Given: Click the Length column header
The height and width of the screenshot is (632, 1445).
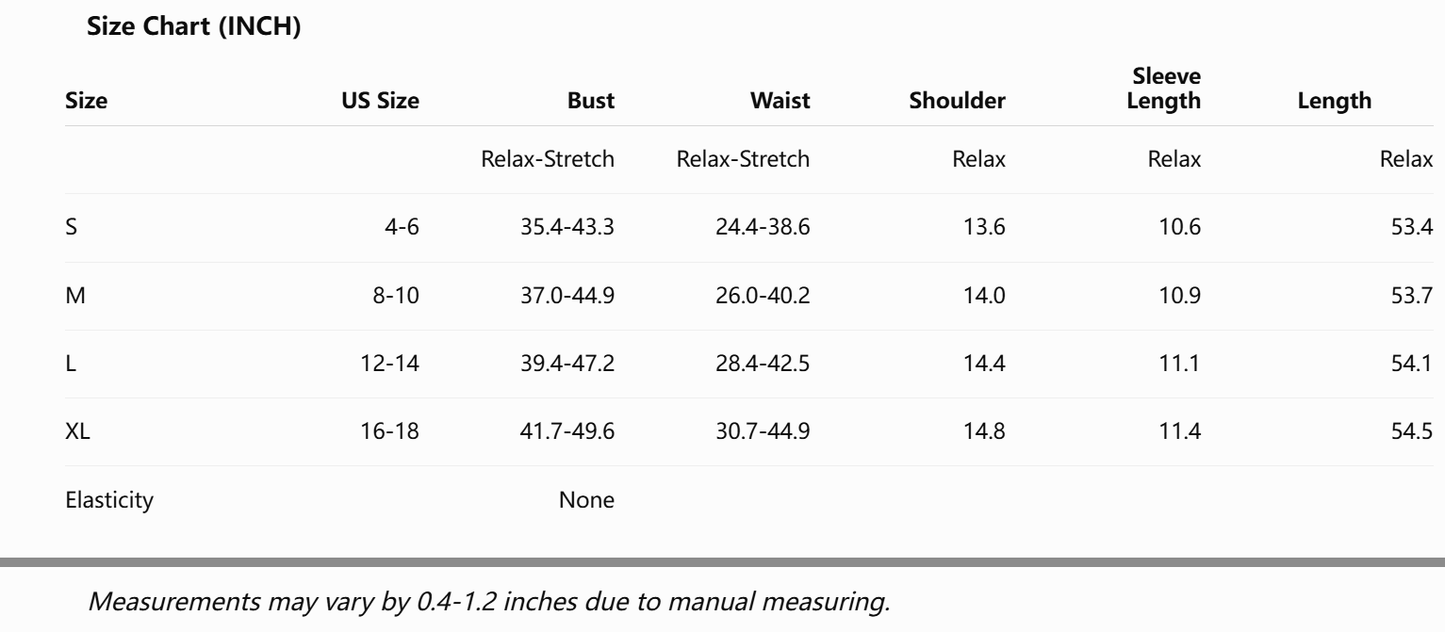Looking at the screenshot, I should [1334, 100].
